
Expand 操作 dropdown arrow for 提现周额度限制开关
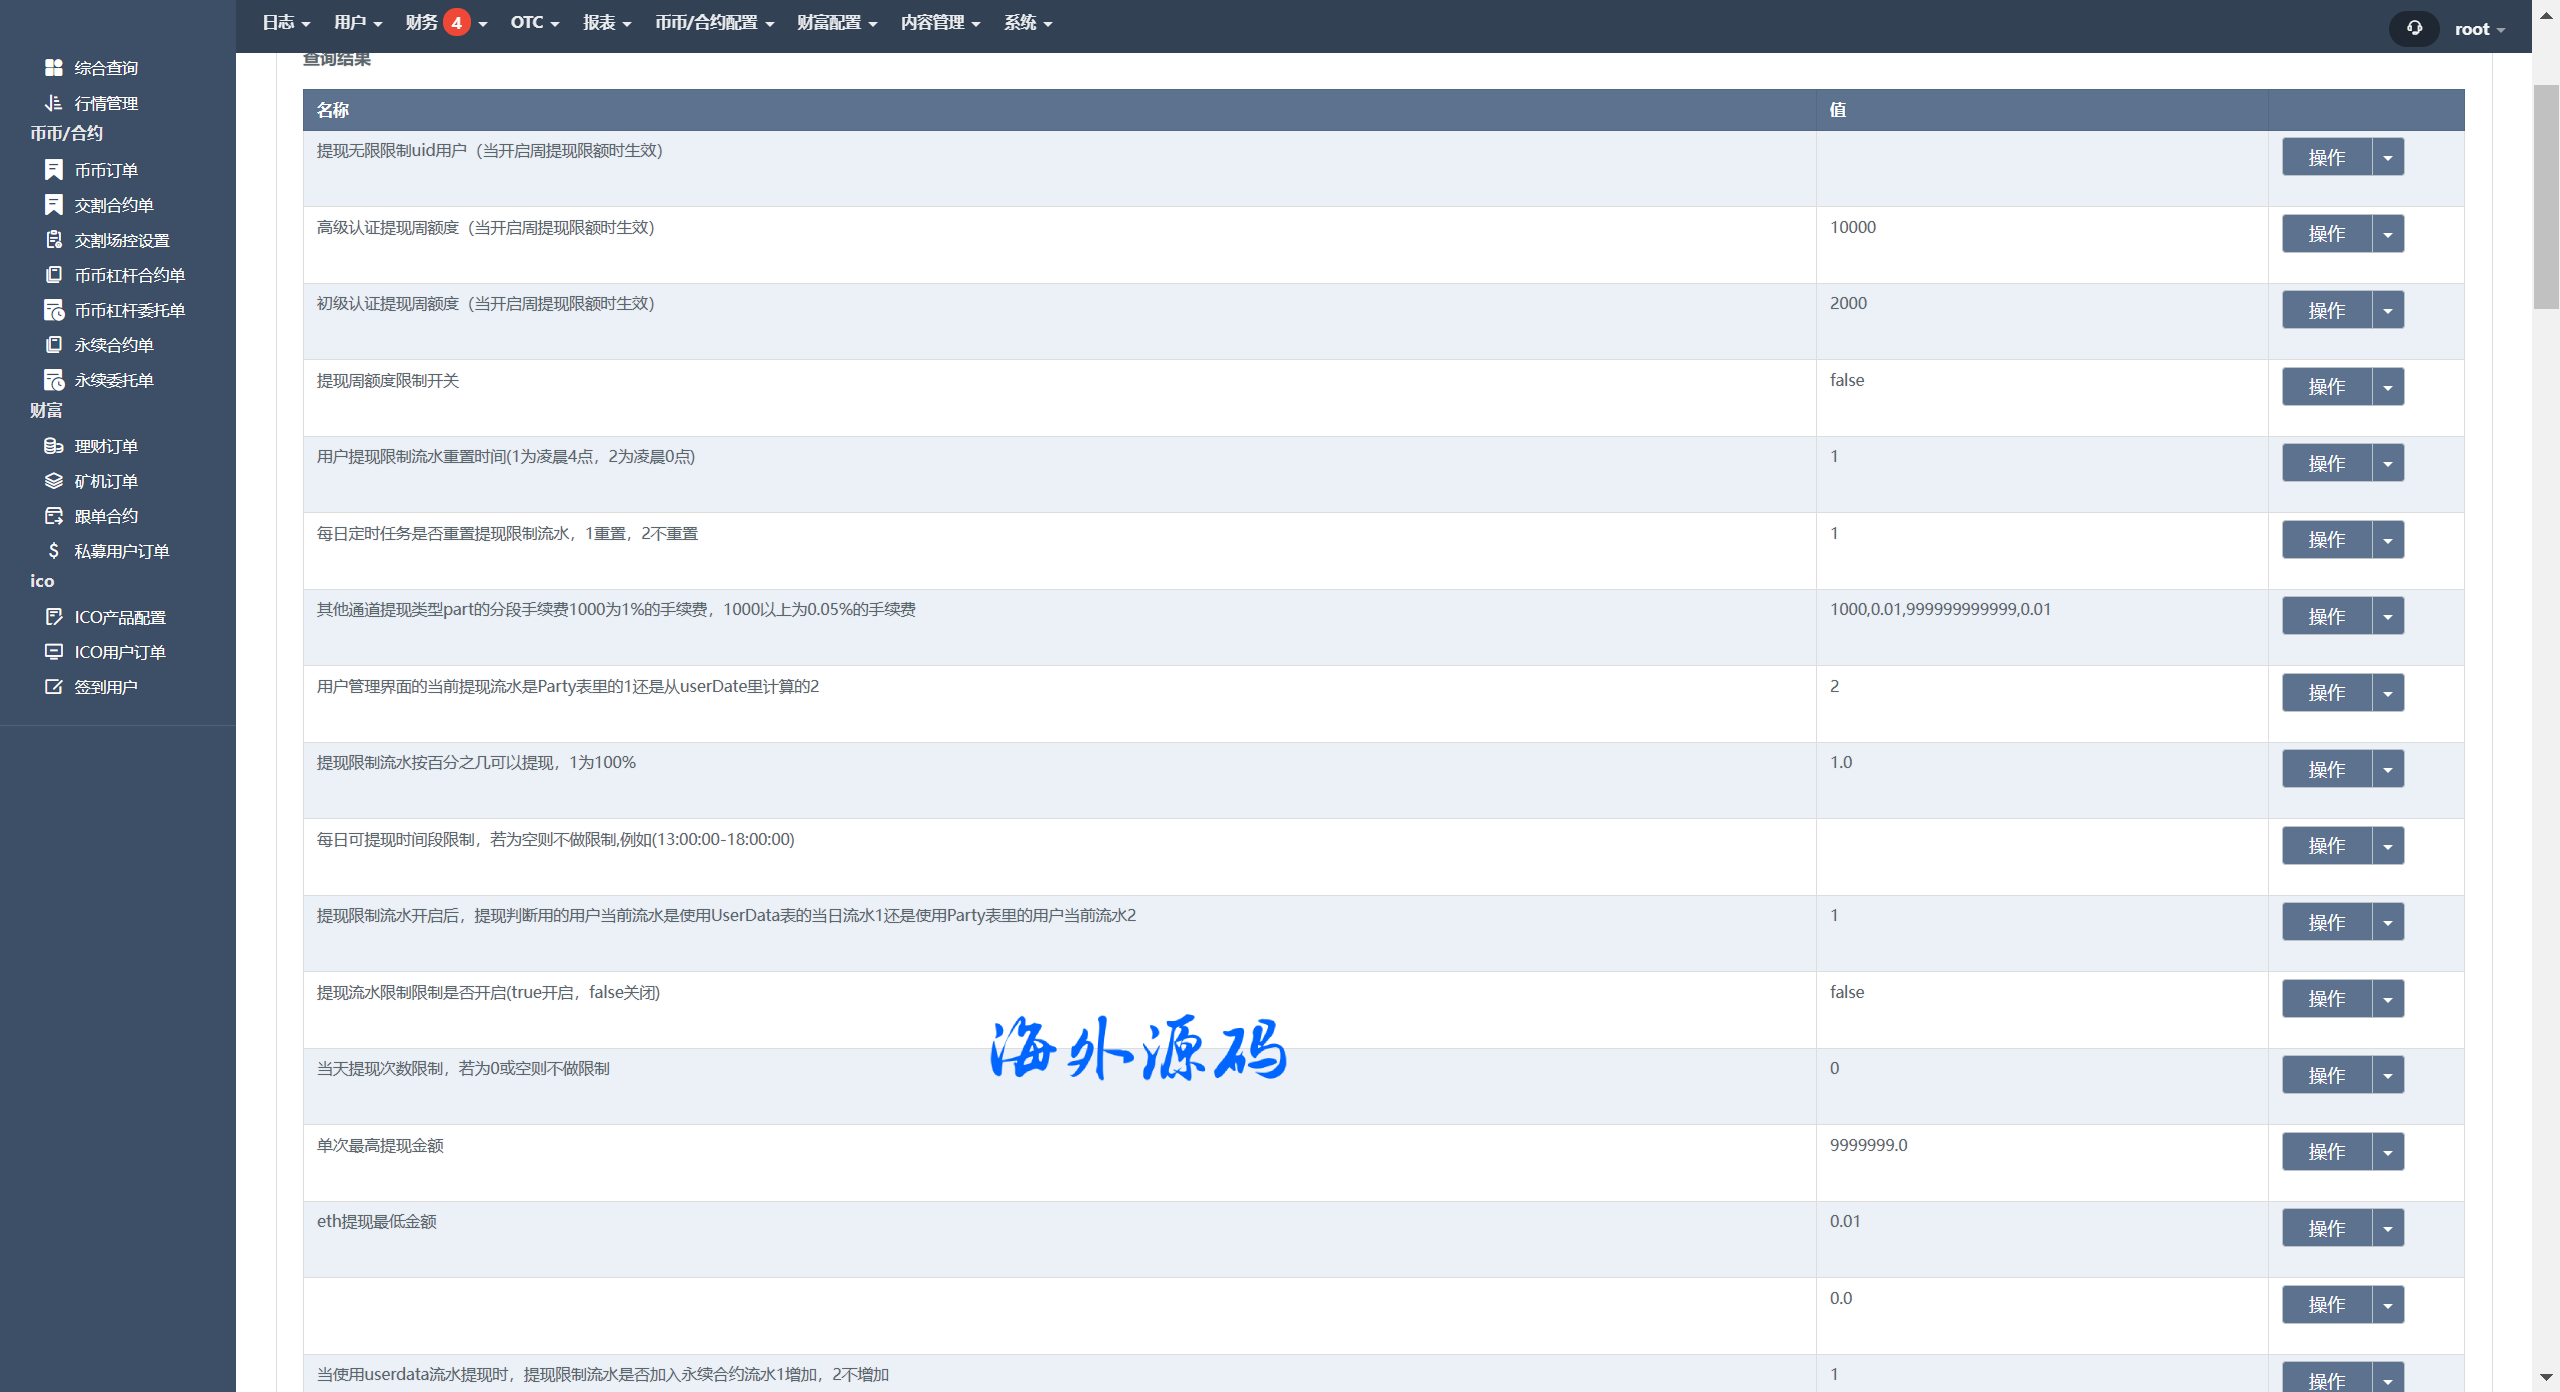tap(2388, 387)
